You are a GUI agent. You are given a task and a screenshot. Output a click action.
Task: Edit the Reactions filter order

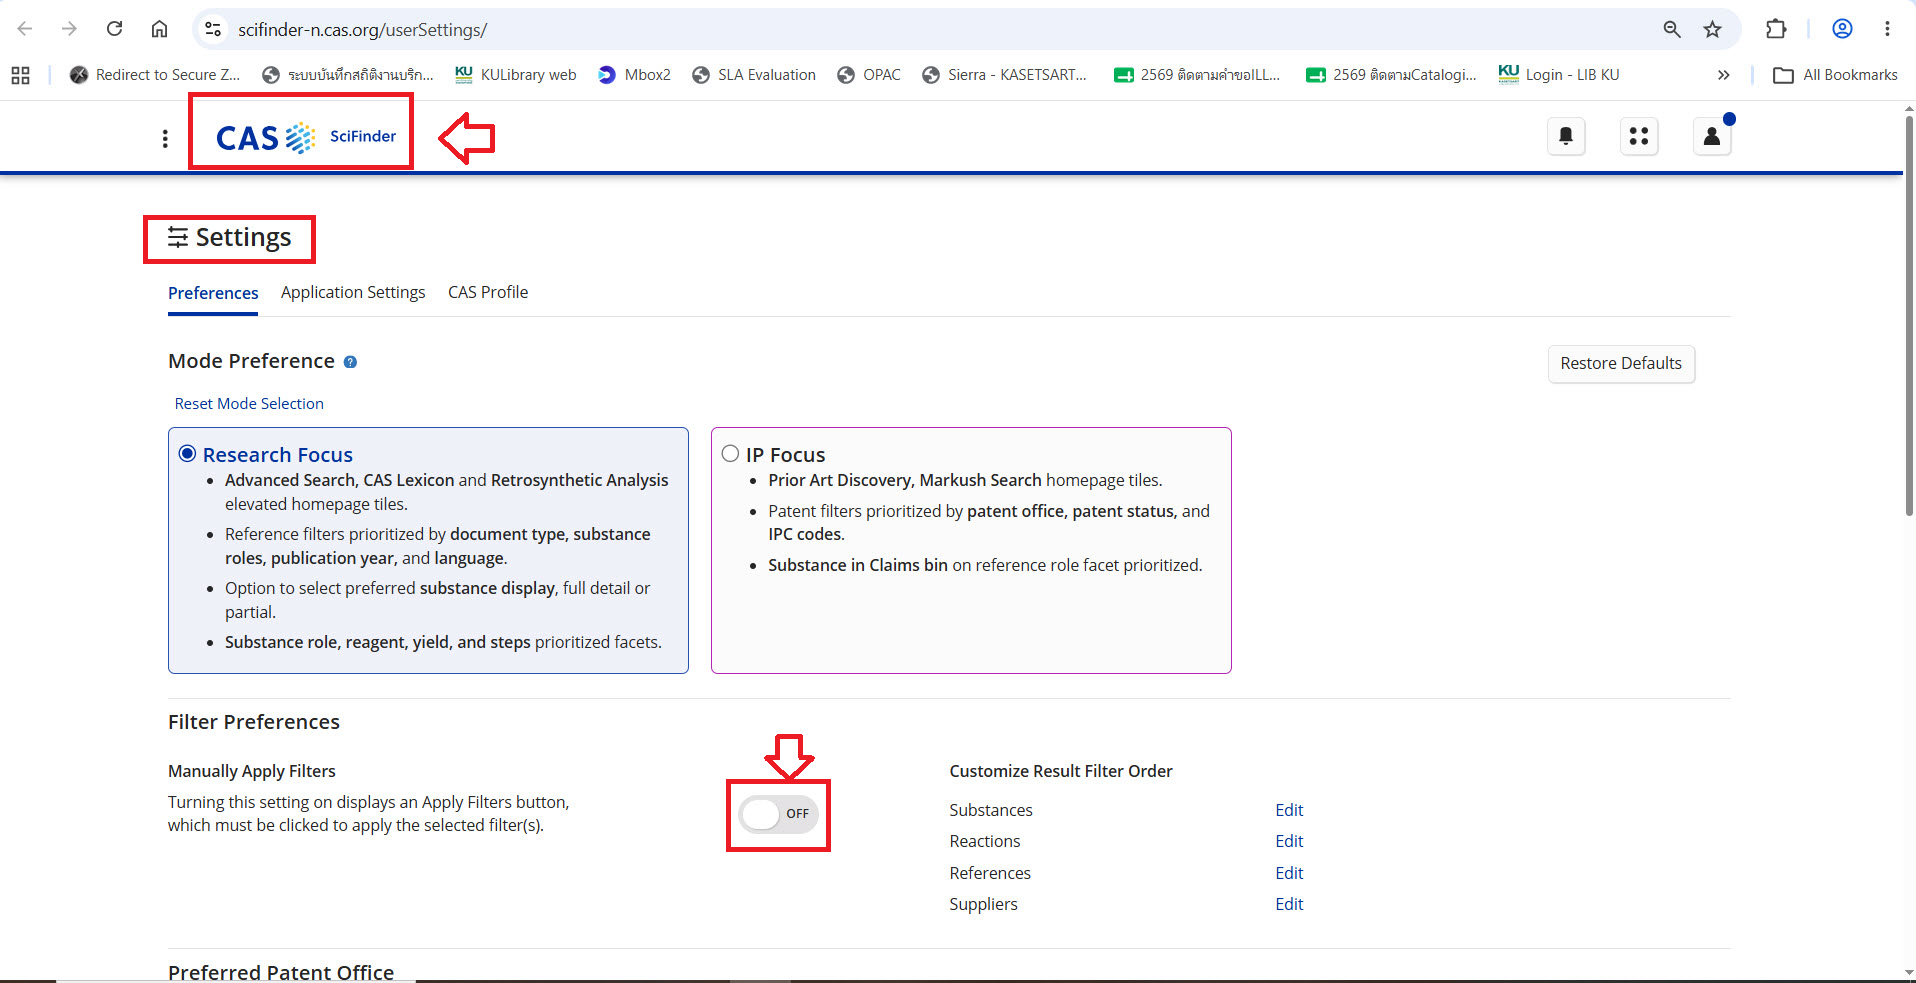[x=1289, y=841]
